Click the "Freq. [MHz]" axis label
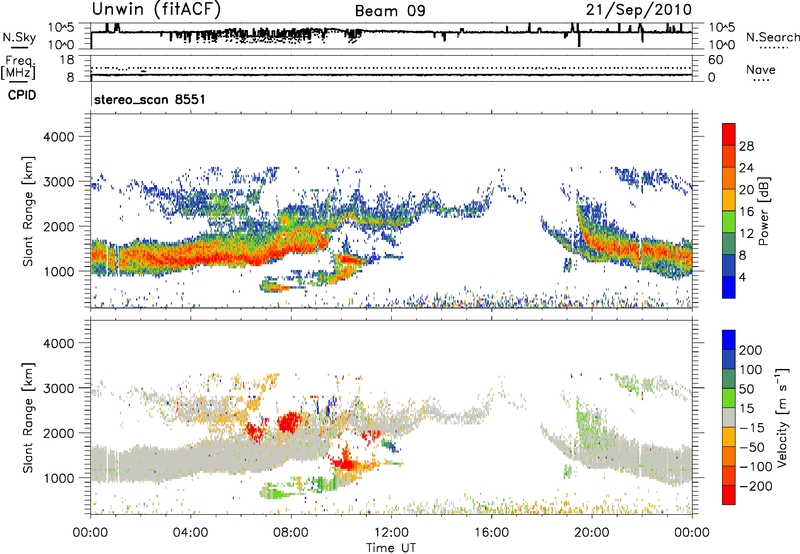 (x=18, y=68)
